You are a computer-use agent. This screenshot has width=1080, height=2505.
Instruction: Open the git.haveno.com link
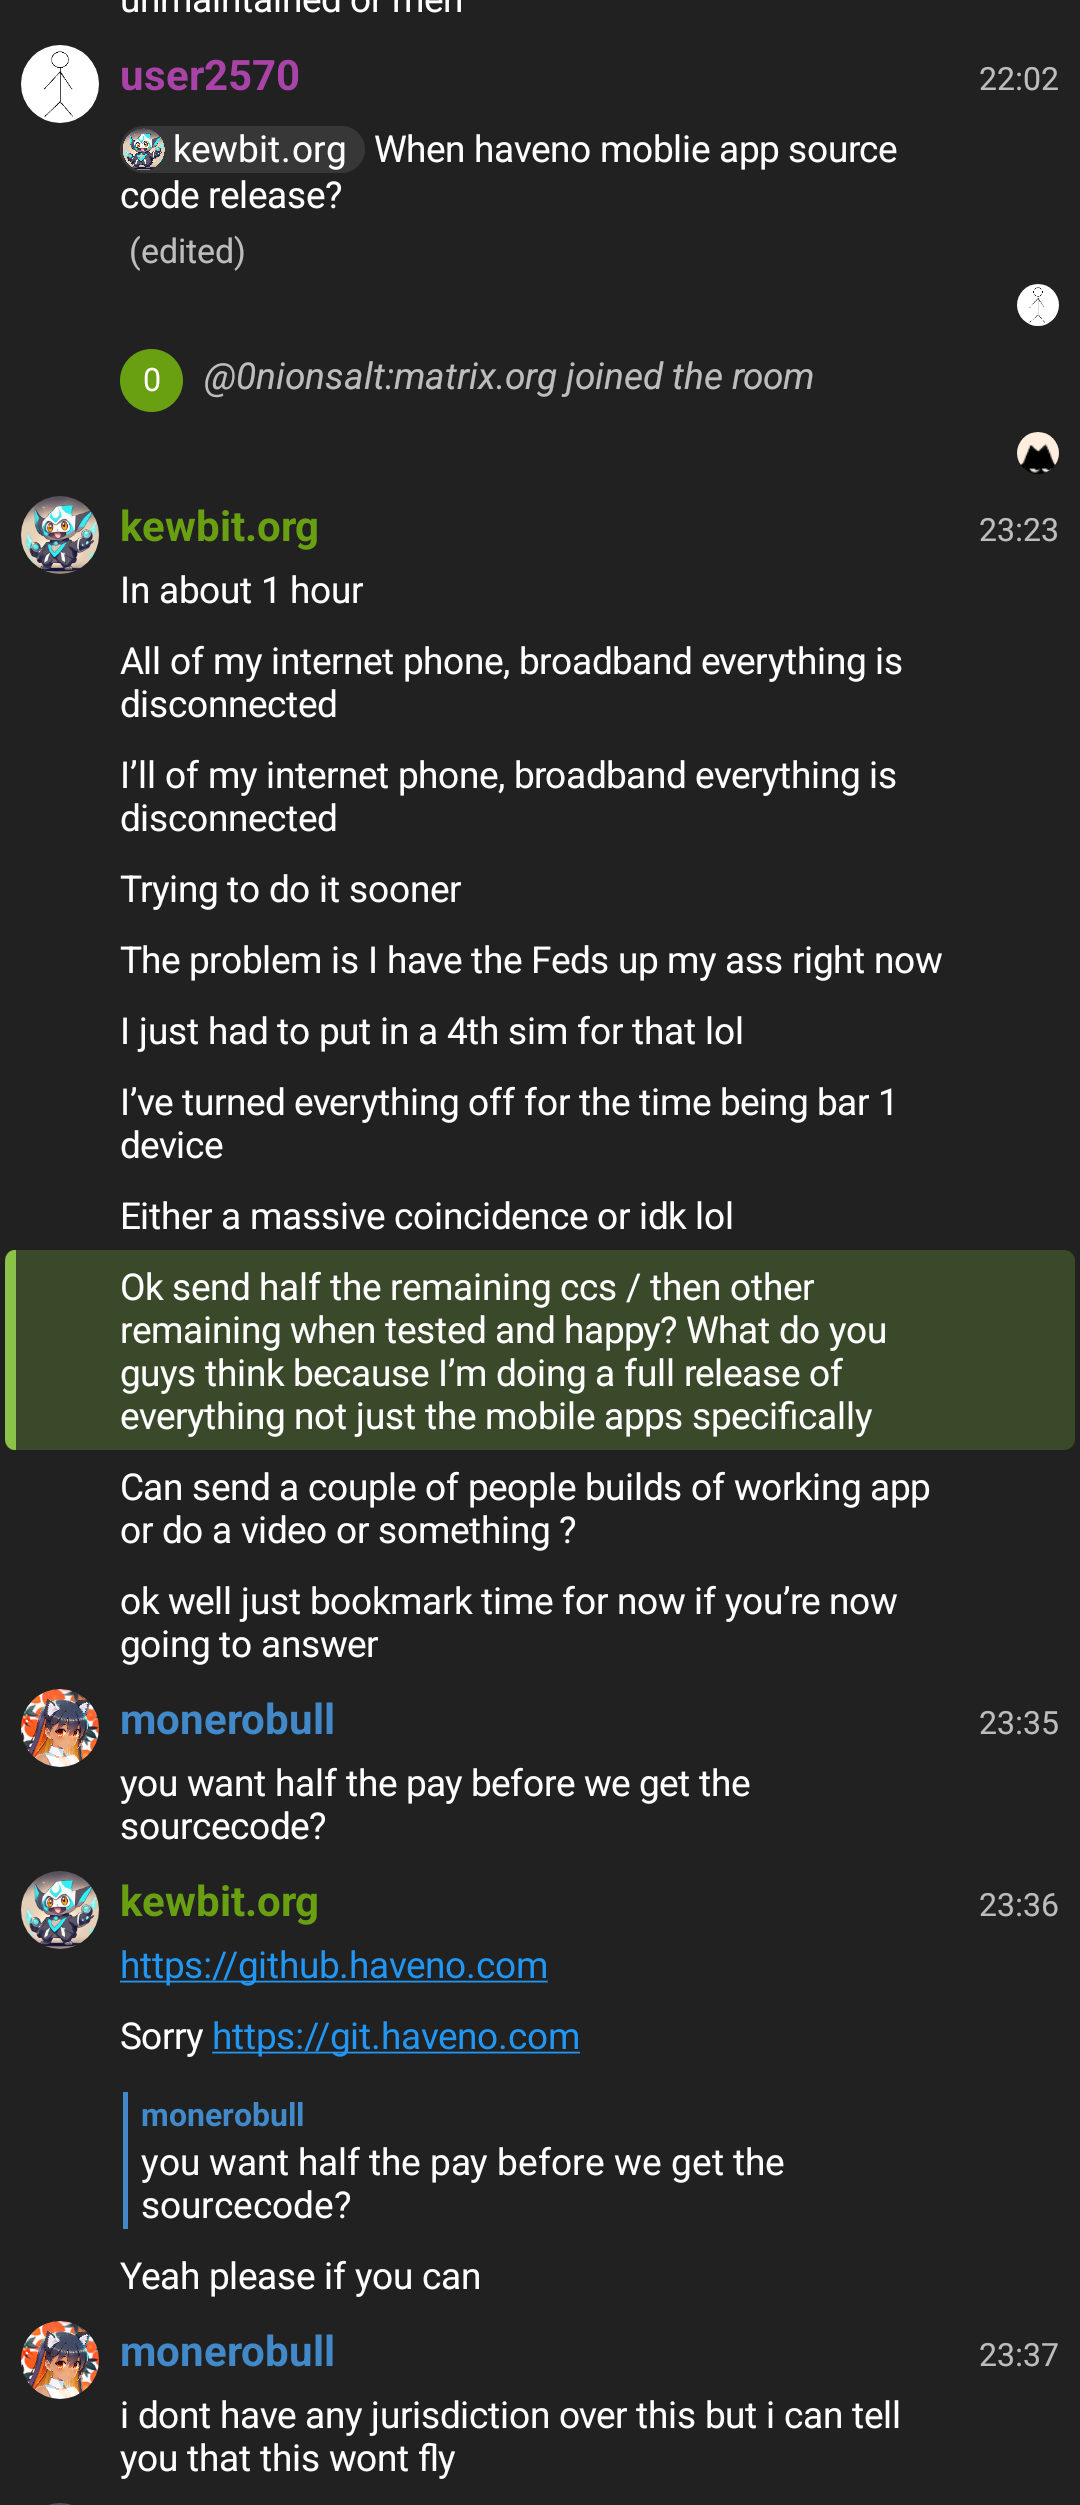pos(396,2037)
